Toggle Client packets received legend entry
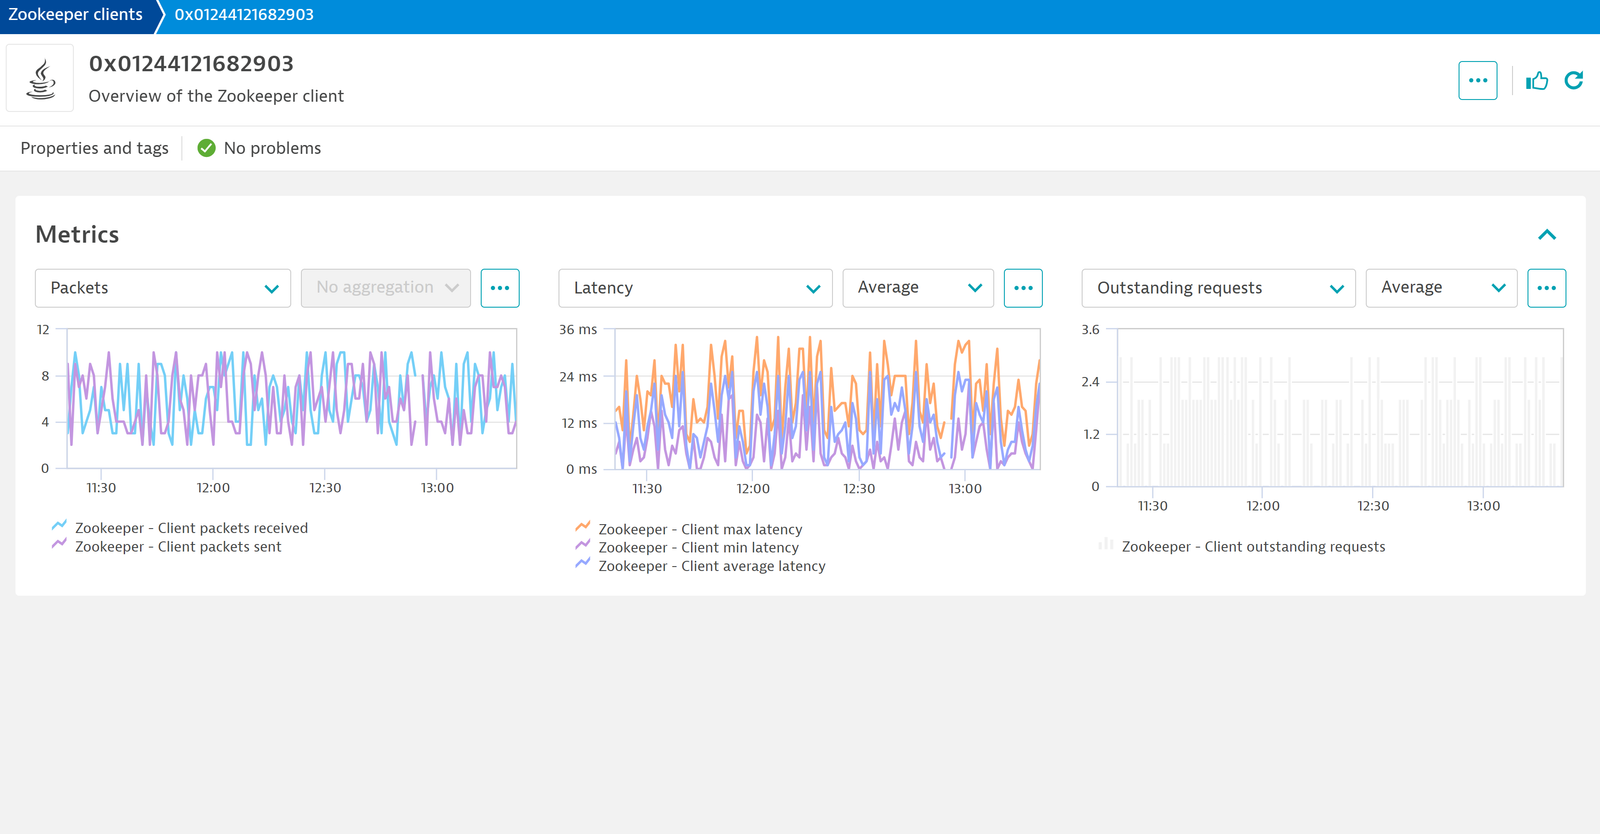 pyautogui.click(x=180, y=528)
